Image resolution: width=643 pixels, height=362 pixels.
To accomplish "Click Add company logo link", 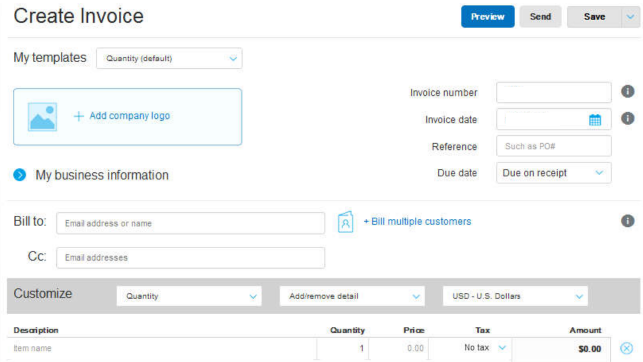I will (x=122, y=116).
